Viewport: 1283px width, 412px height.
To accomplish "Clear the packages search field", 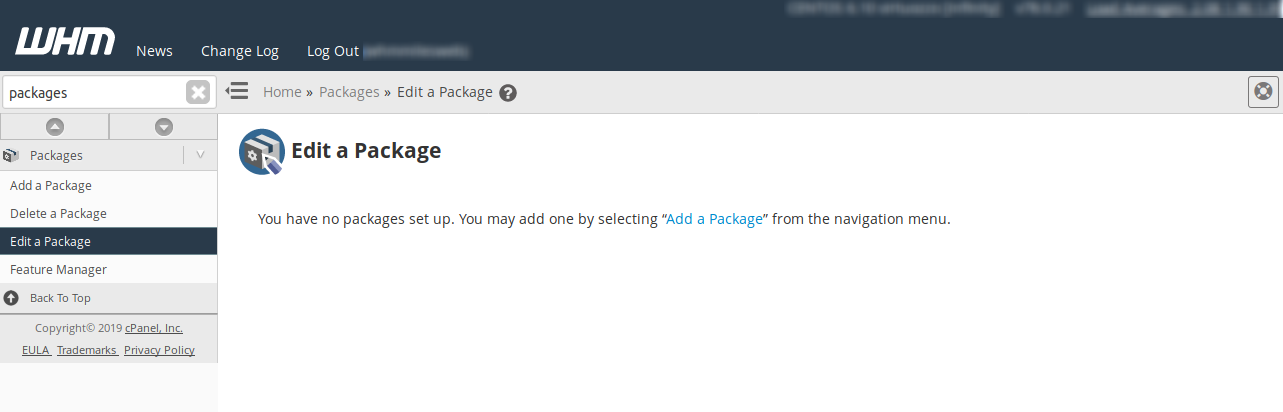I will pos(198,92).
